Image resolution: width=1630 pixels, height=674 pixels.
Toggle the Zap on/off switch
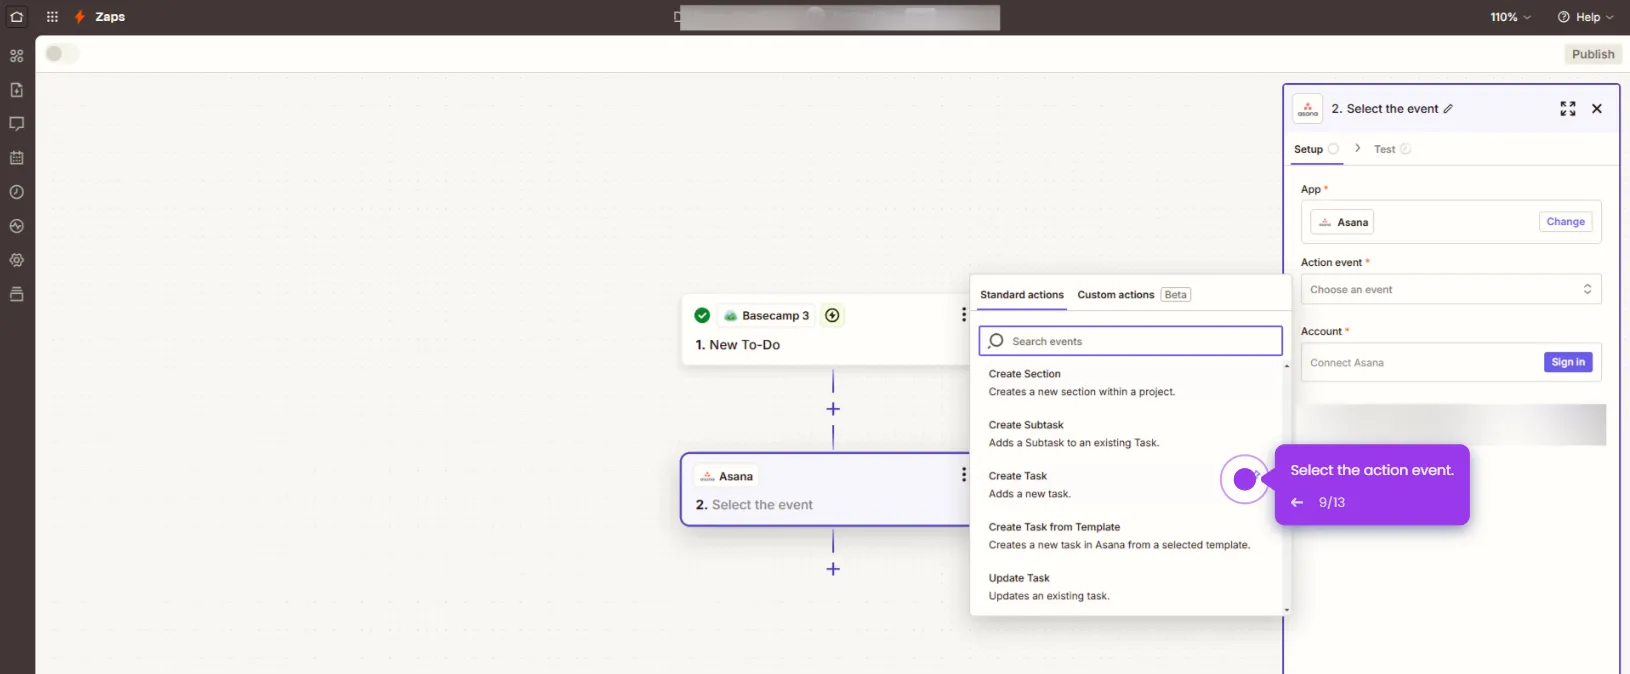(x=61, y=54)
